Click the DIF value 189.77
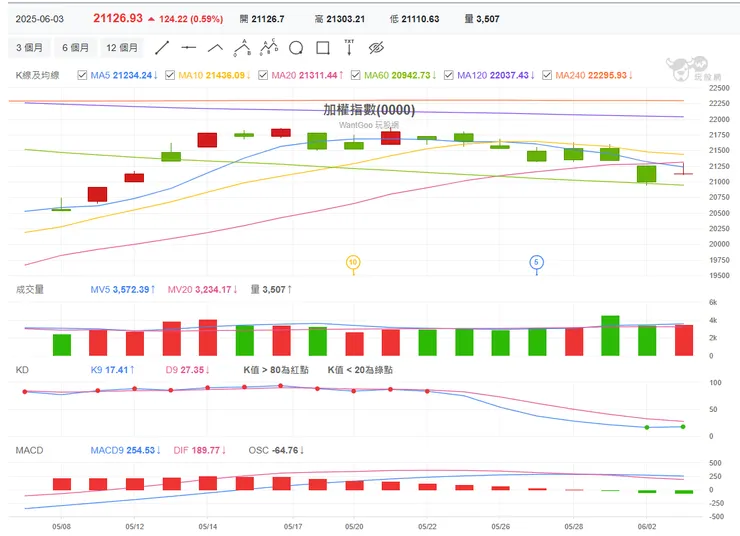 pyautogui.click(x=206, y=450)
